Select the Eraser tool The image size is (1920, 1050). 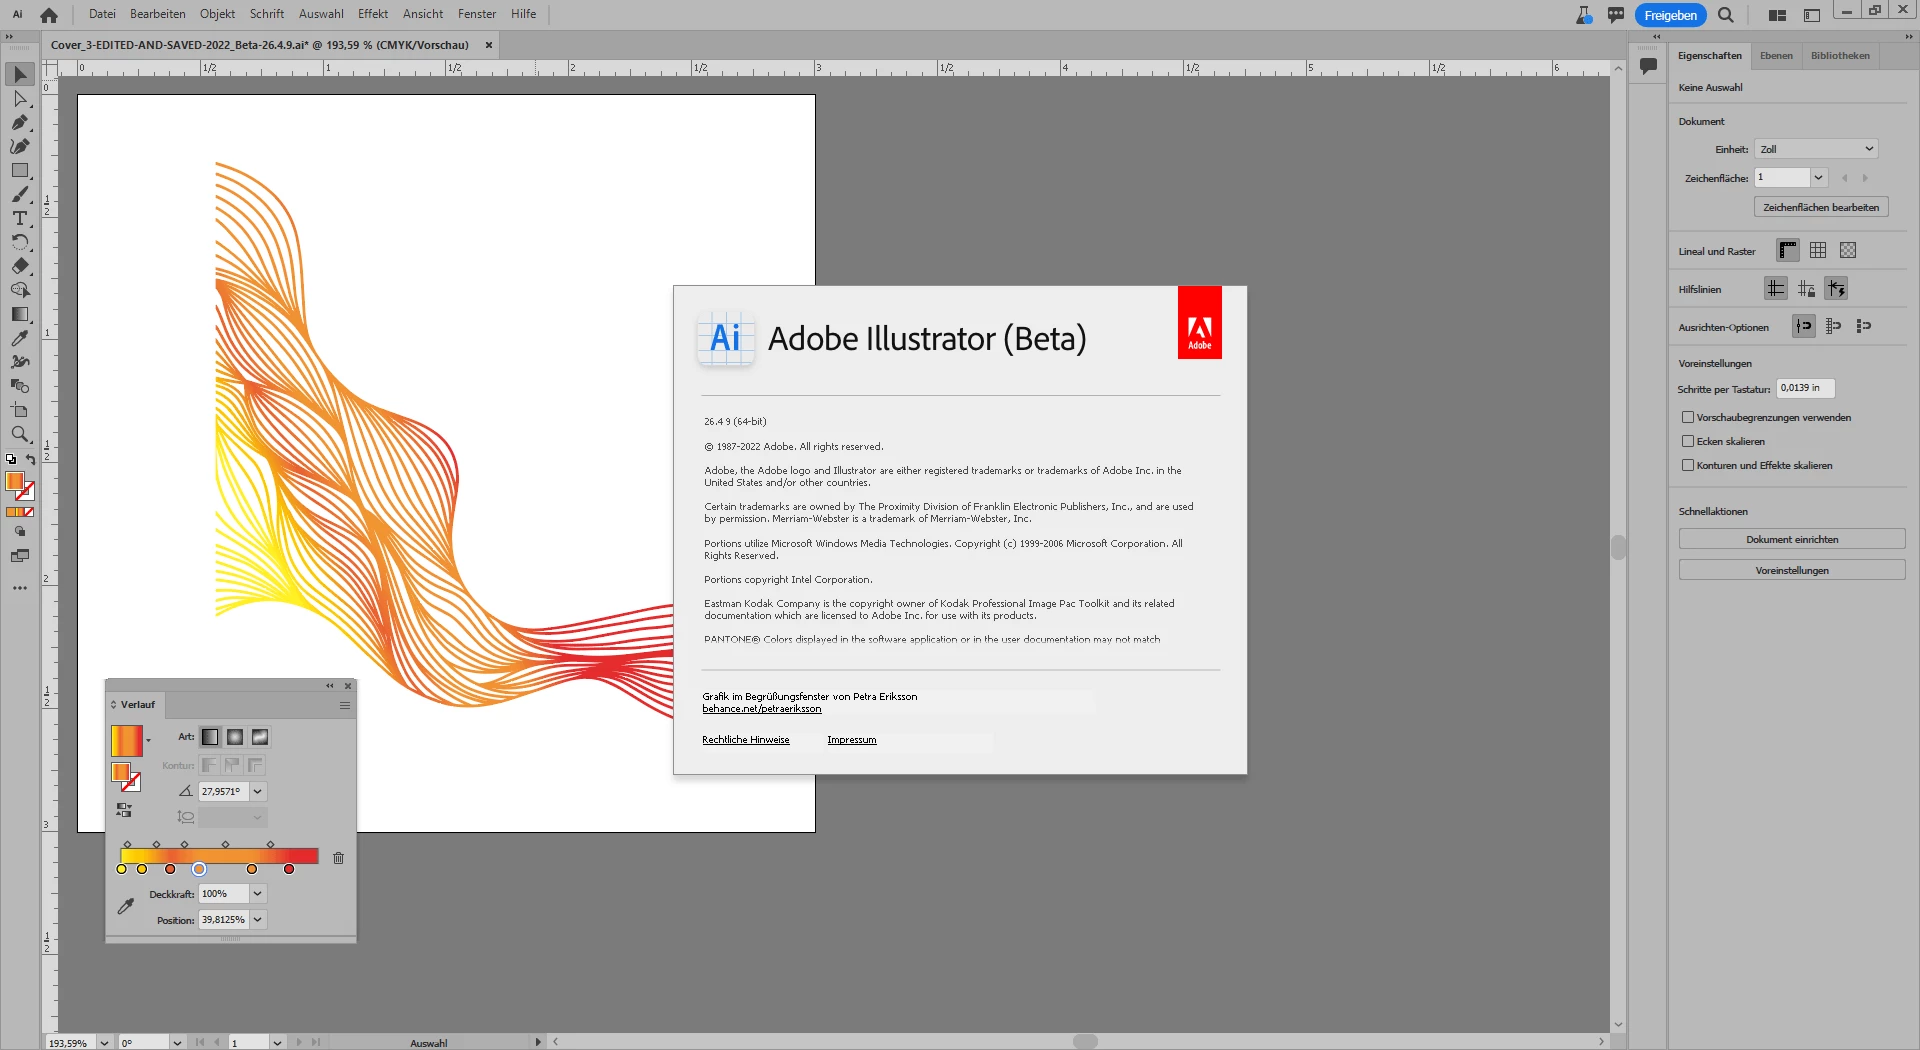[20, 267]
